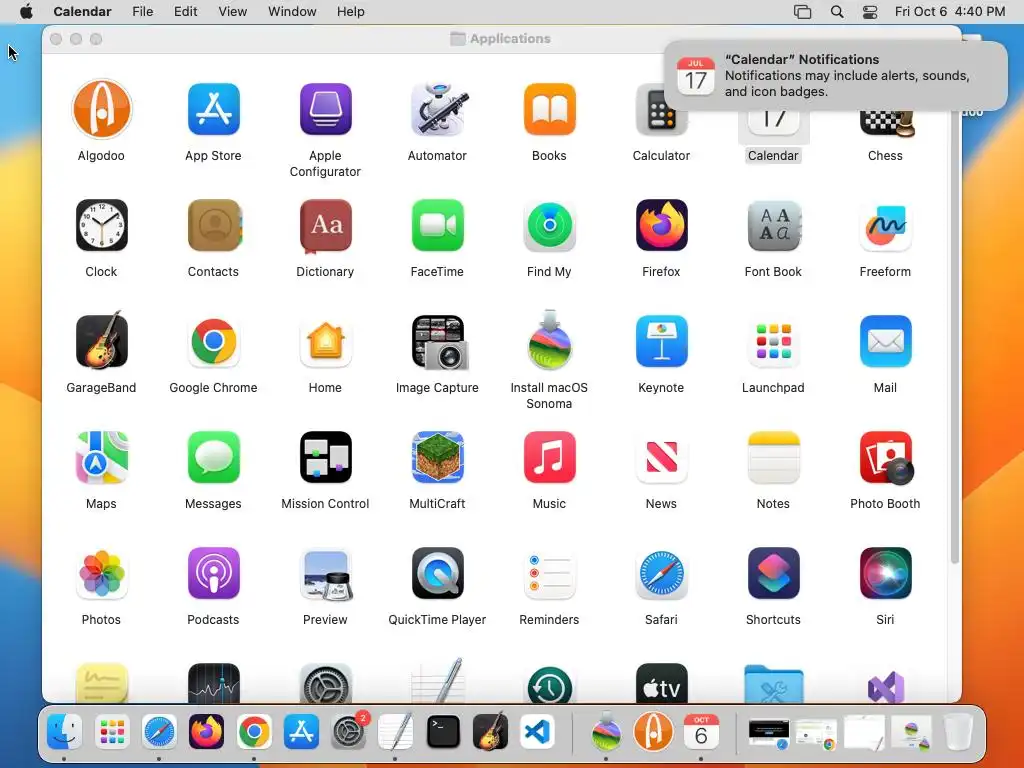Open the Clock app icon
The height and width of the screenshot is (768, 1024).
(x=101, y=225)
